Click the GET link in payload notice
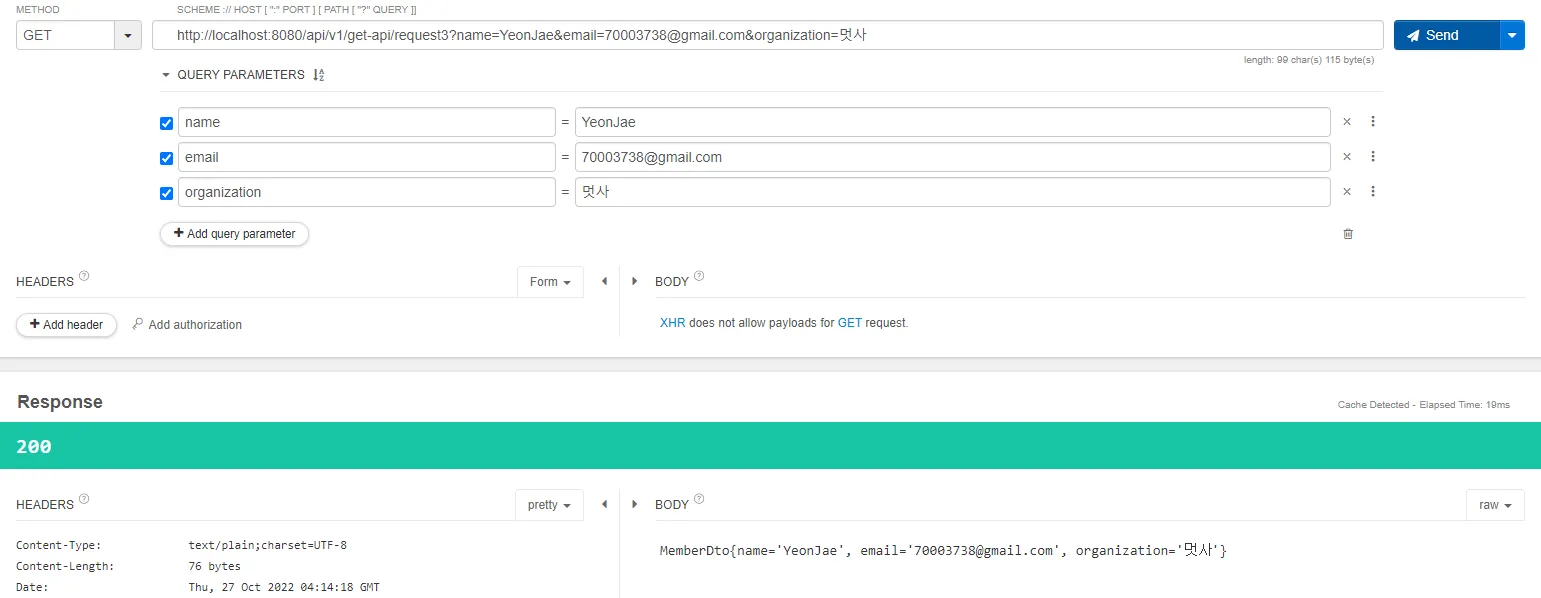Image resolution: width=1541 pixels, height=598 pixels. pos(850,323)
